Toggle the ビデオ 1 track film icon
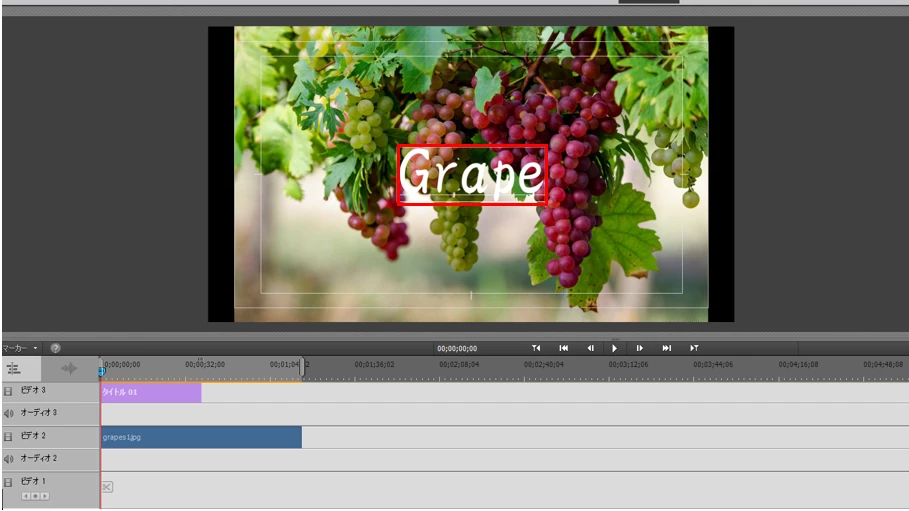 point(8,482)
